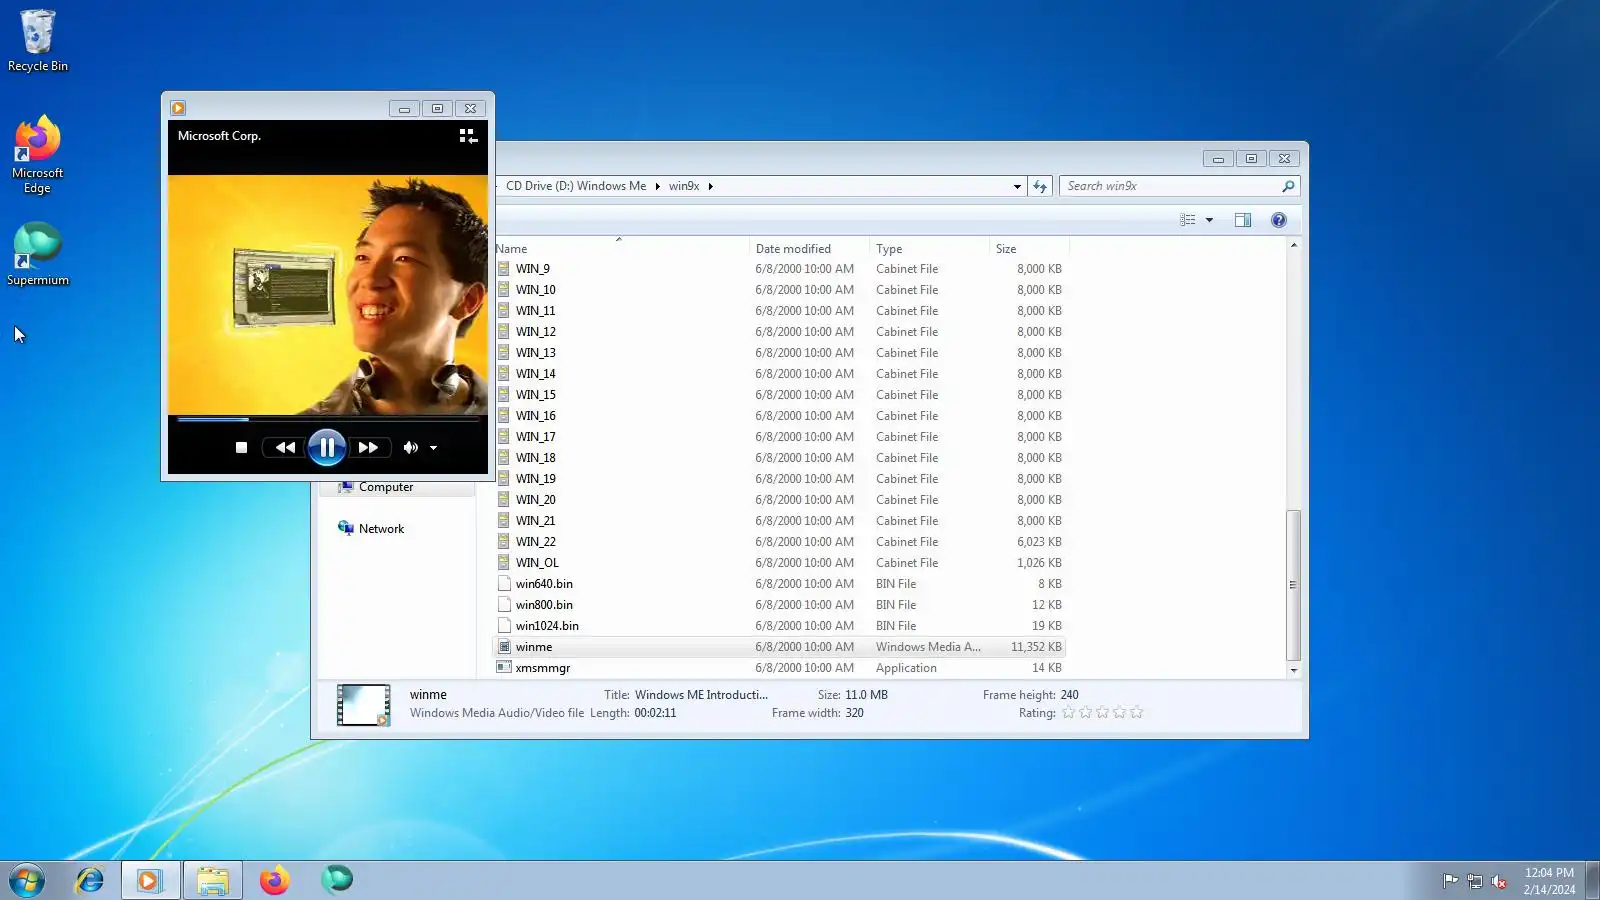Sort files by the Size column

[x=1029, y=249]
